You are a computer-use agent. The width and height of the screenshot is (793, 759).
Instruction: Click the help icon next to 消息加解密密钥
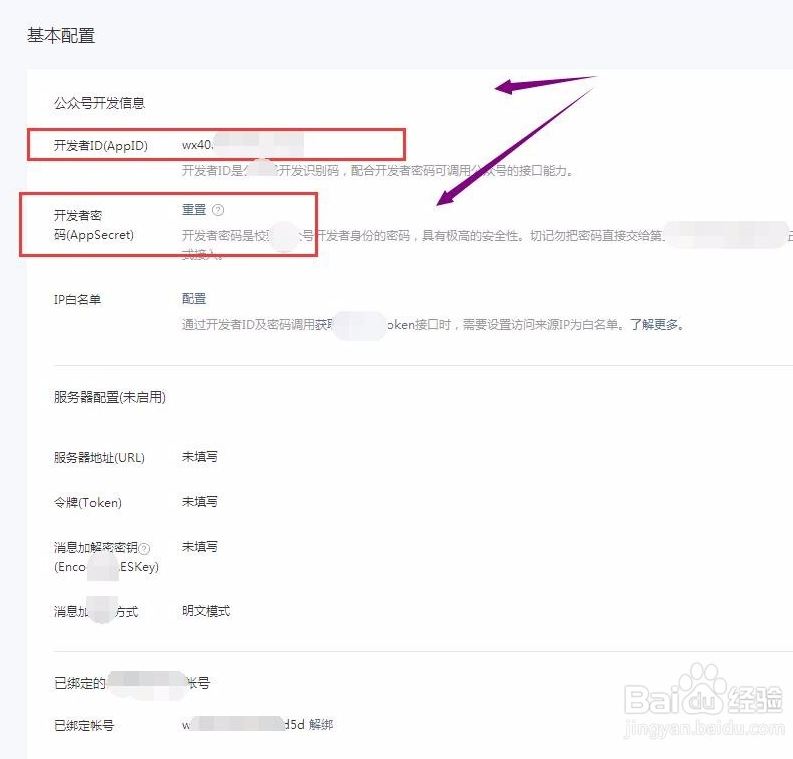tap(145, 548)
